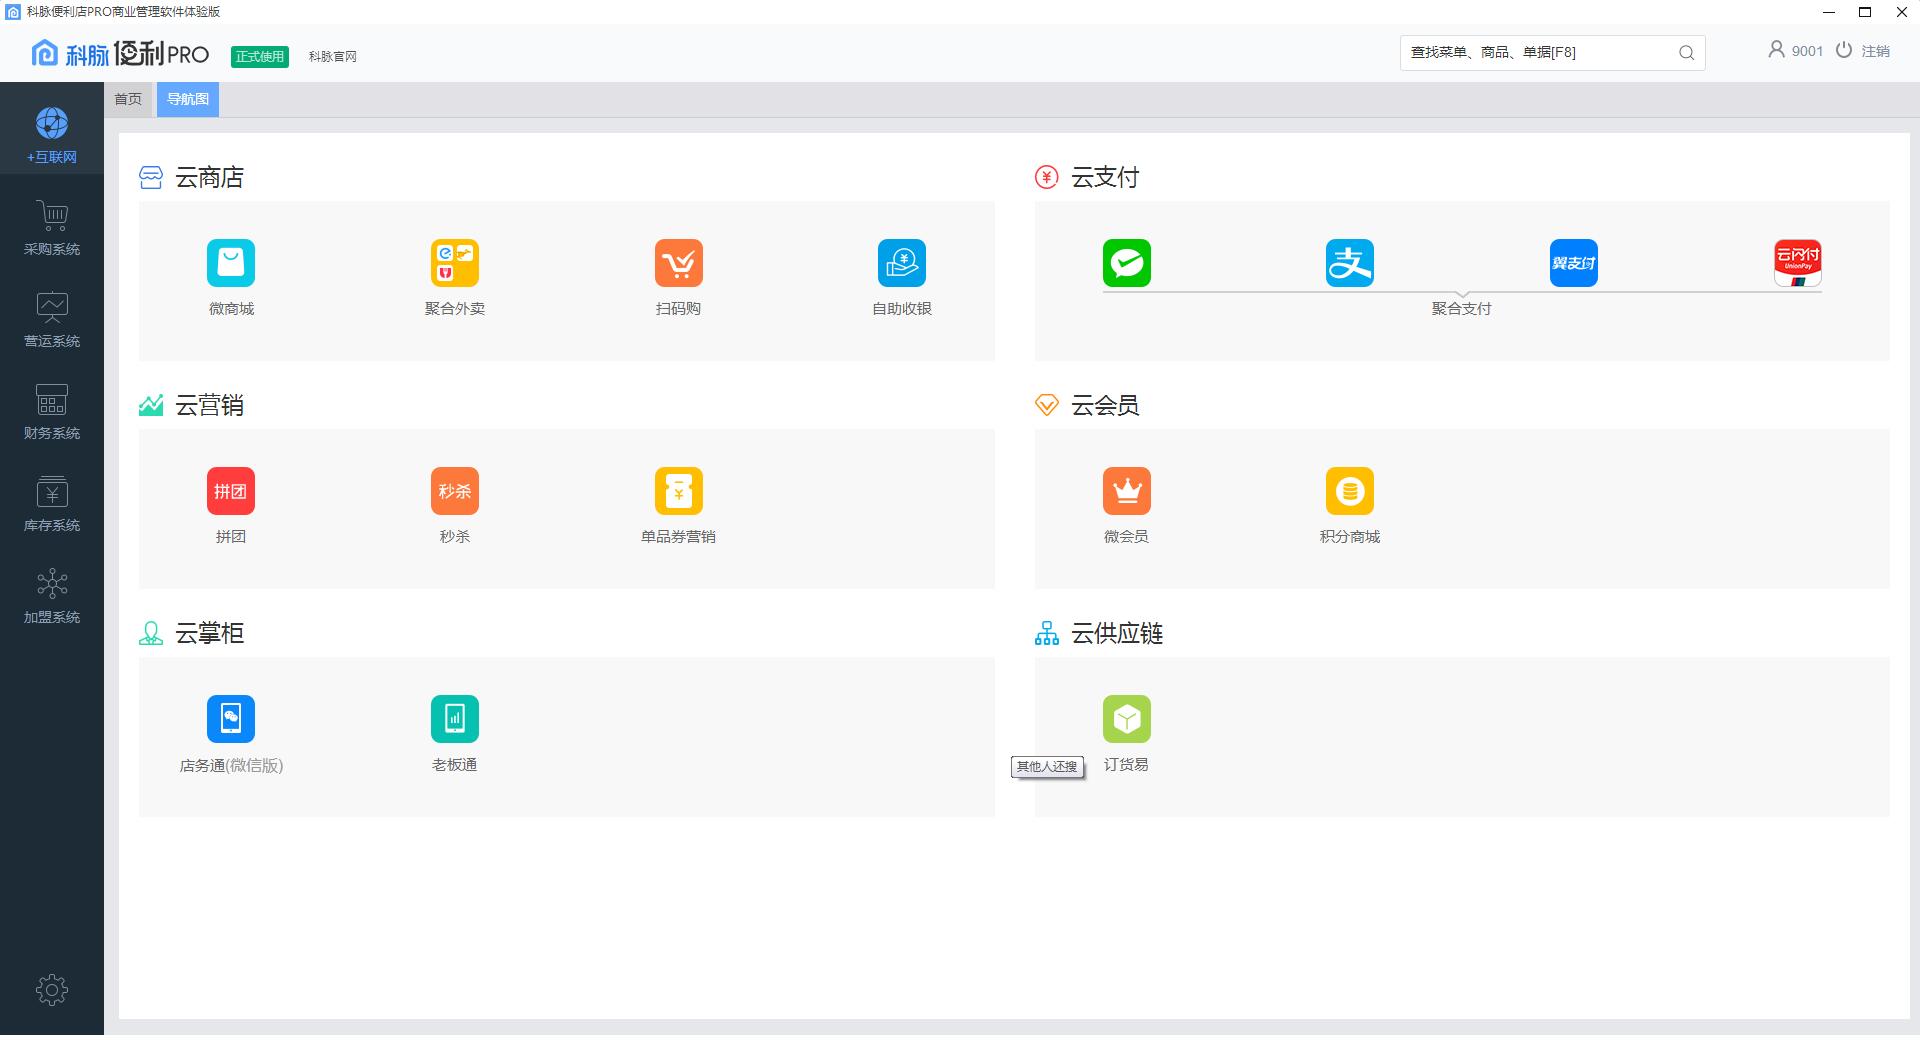Viewport: 1920px width, 1040px height.
Task: Open 库存系统 in the sidebar
Action: (52, 504)
